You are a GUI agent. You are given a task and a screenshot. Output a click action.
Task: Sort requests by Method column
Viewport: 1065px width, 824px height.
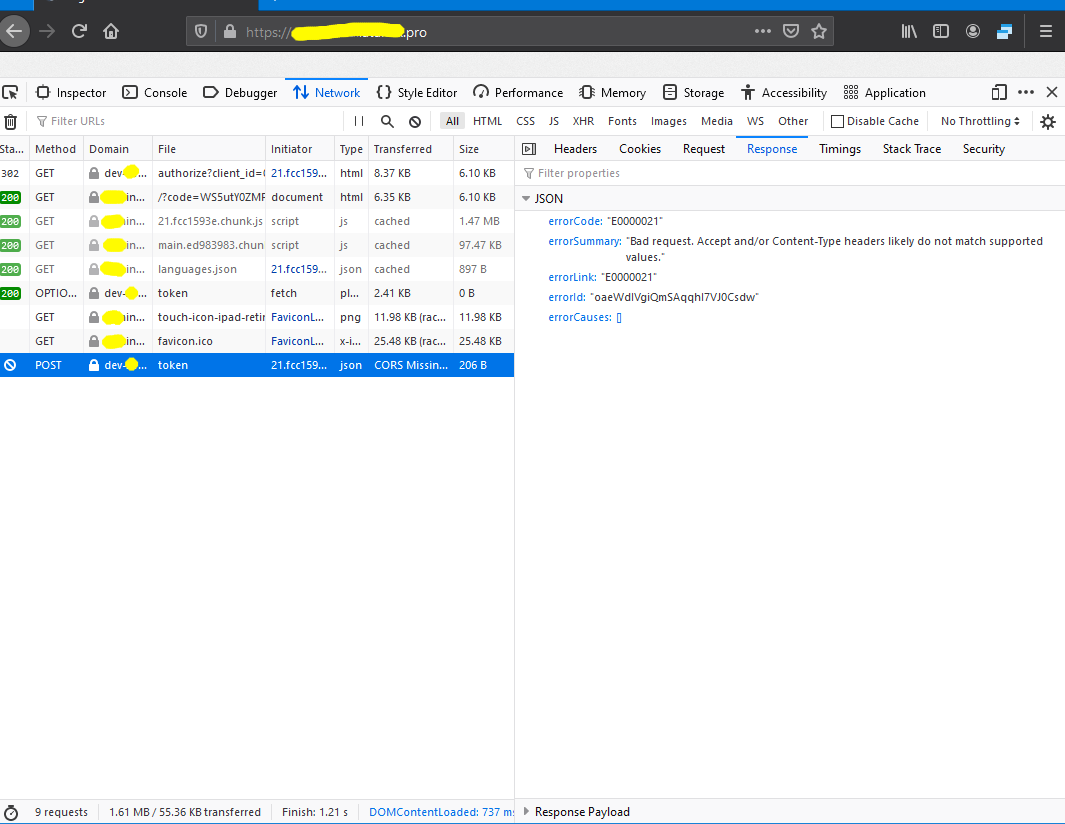tap(56, 149)
